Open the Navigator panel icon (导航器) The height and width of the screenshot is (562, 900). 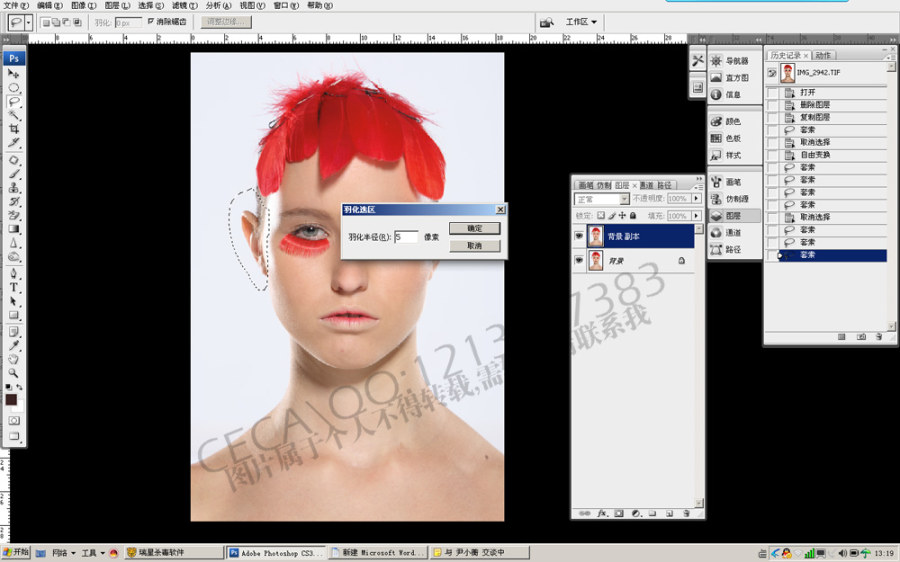pyautogui.click(x=730, y=61)
